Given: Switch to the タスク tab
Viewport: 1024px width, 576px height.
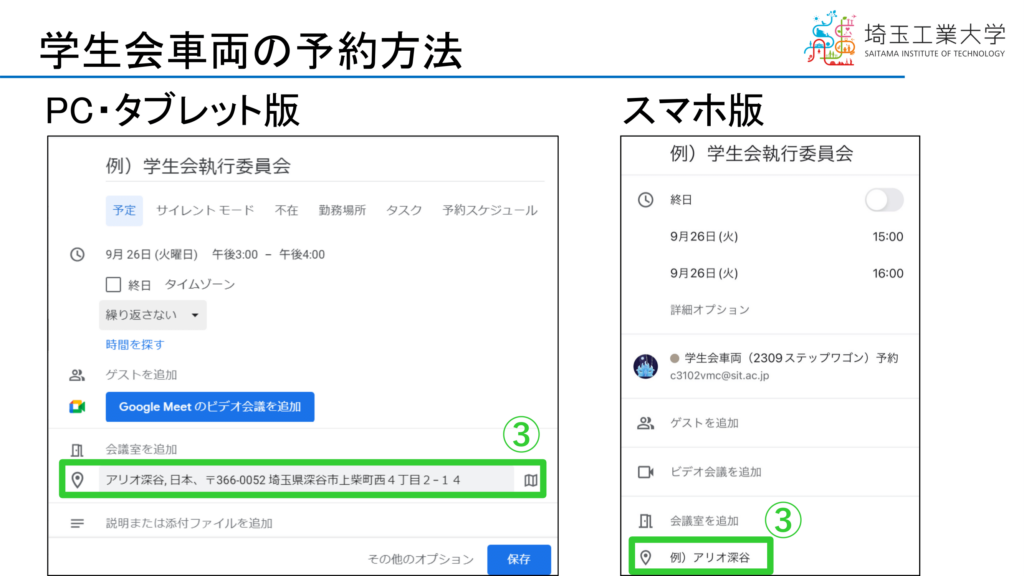Looking at the screenshot, I should pos(404,211).
